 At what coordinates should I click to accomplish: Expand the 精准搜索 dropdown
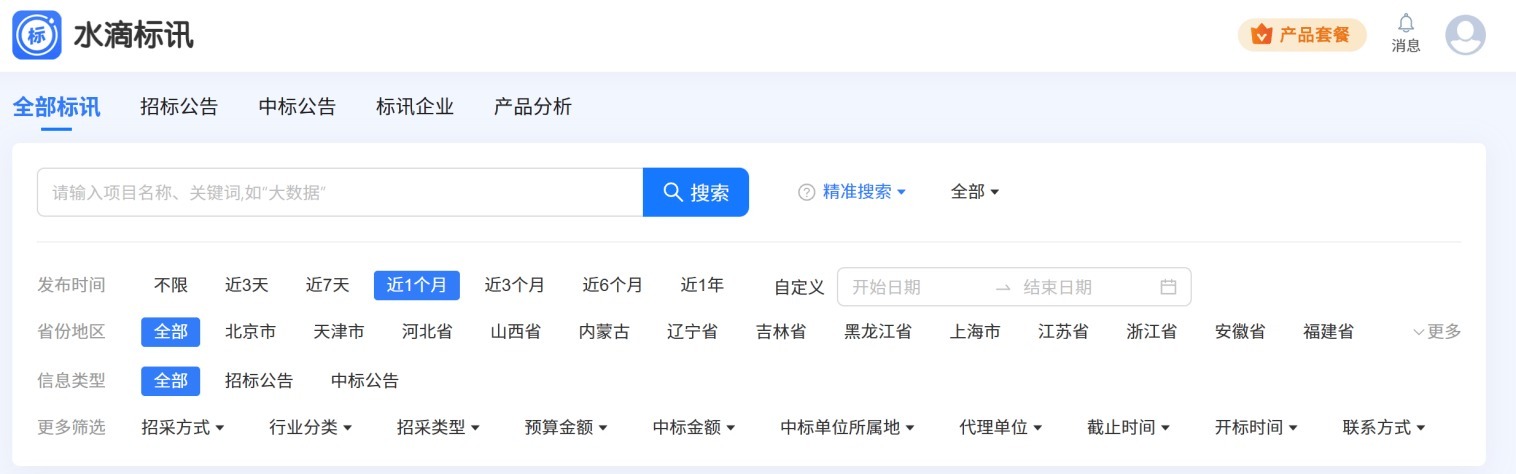click(864, 192)
